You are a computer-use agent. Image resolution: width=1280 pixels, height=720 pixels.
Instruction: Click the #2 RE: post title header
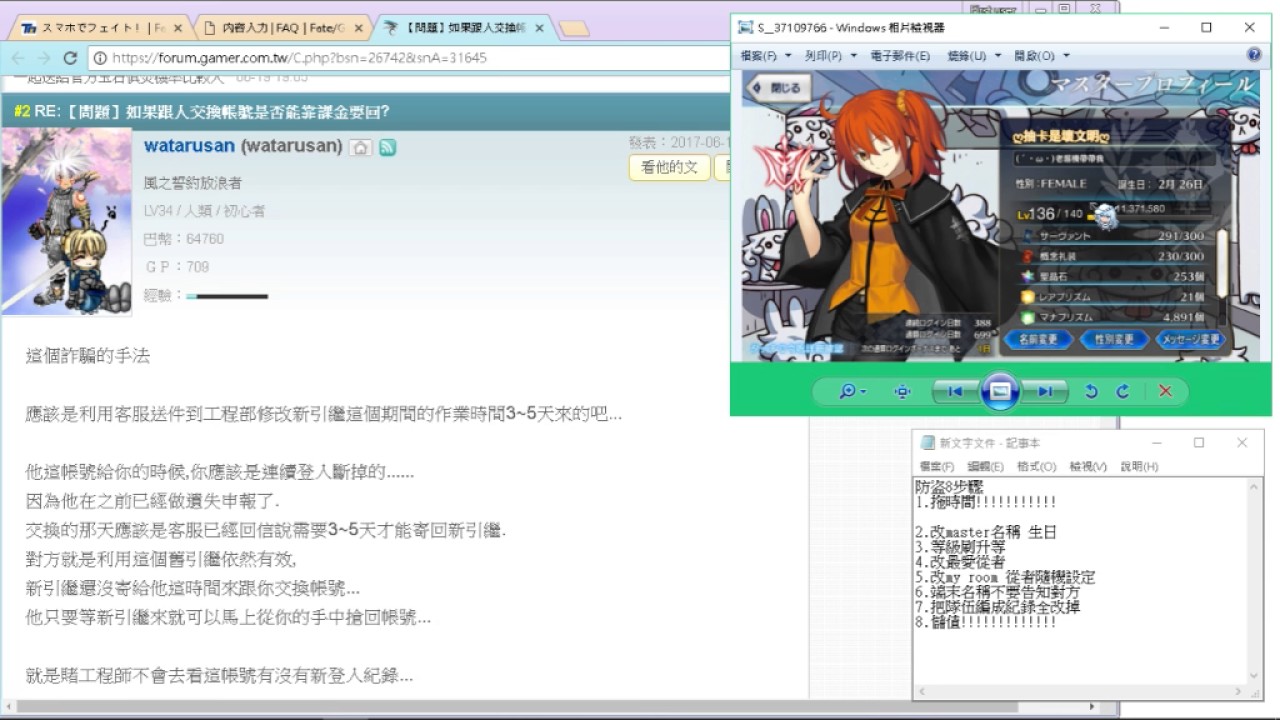click(x=202, y=111)
